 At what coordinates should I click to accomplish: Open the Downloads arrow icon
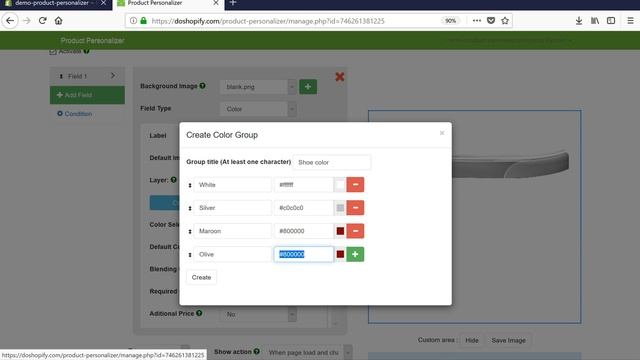click(x=579, y=20)
